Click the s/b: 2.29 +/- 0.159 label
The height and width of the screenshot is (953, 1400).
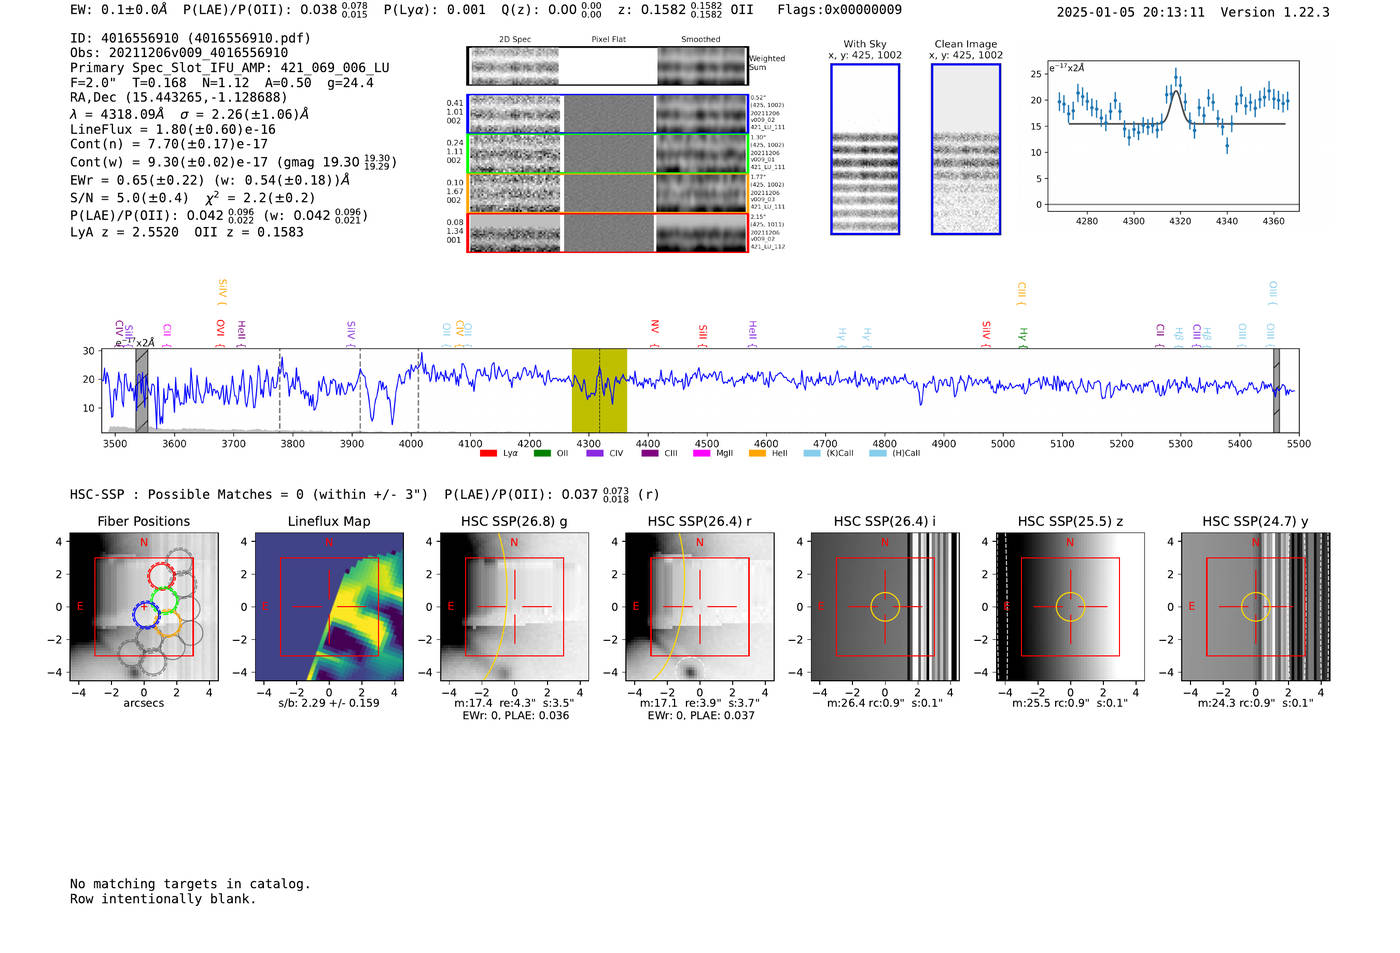329,703
